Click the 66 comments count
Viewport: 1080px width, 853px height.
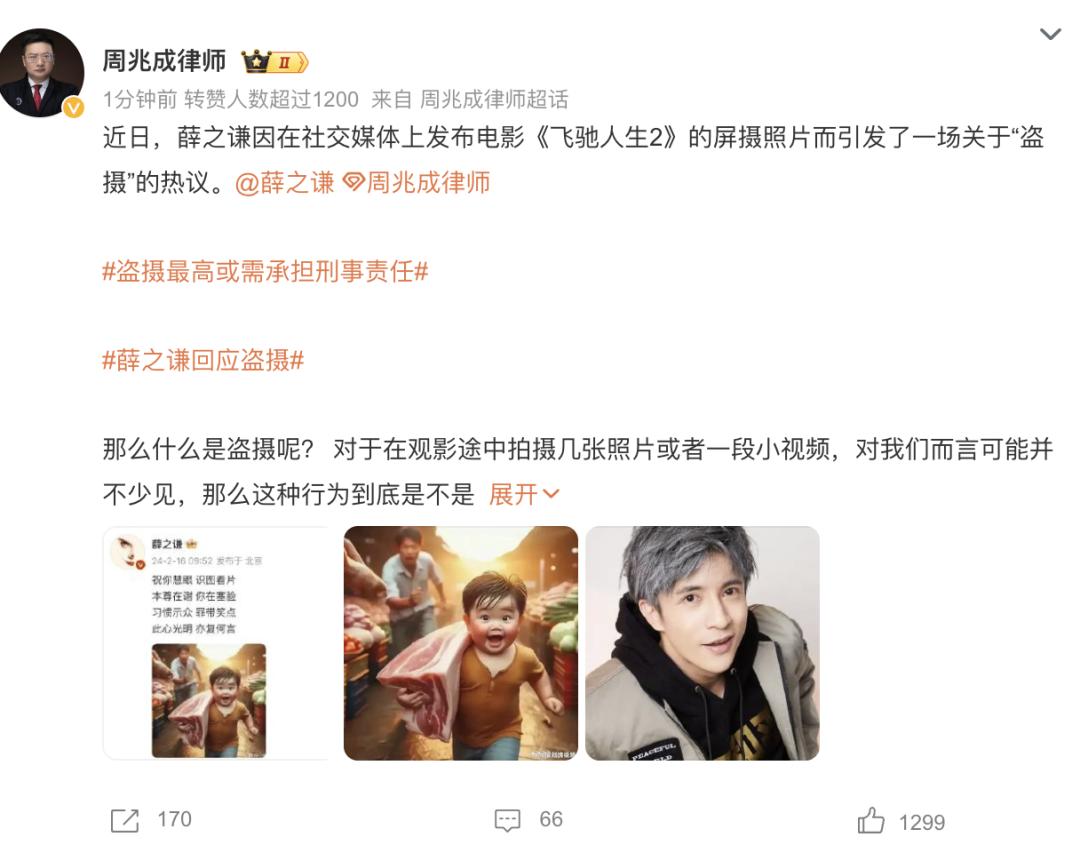click(551, 819)
